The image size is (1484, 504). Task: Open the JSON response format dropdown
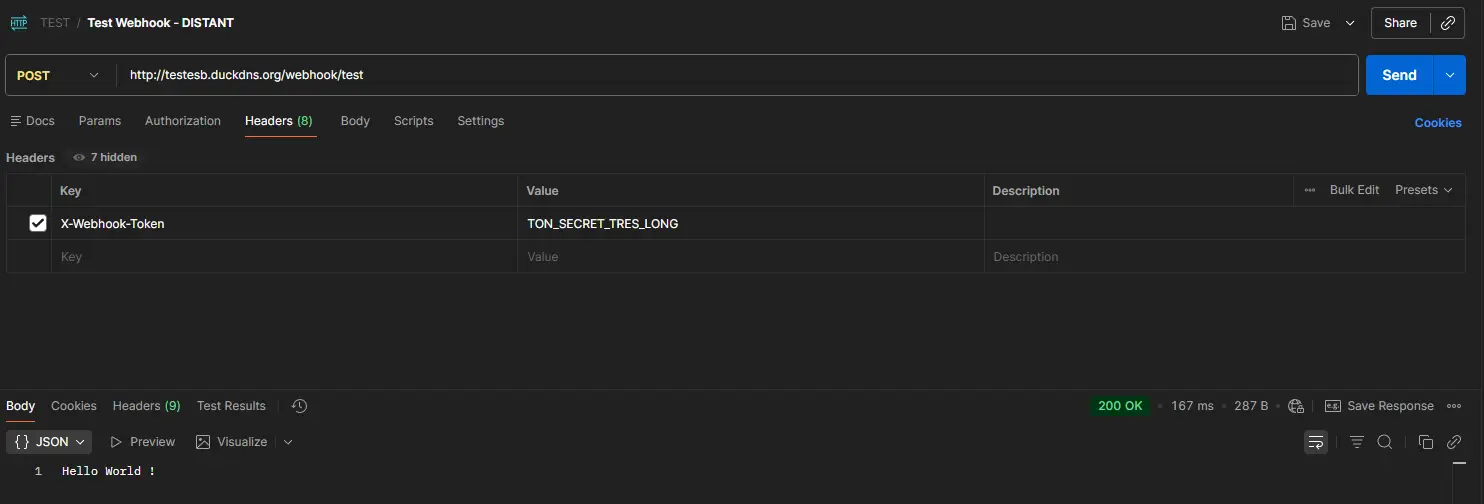50,442
